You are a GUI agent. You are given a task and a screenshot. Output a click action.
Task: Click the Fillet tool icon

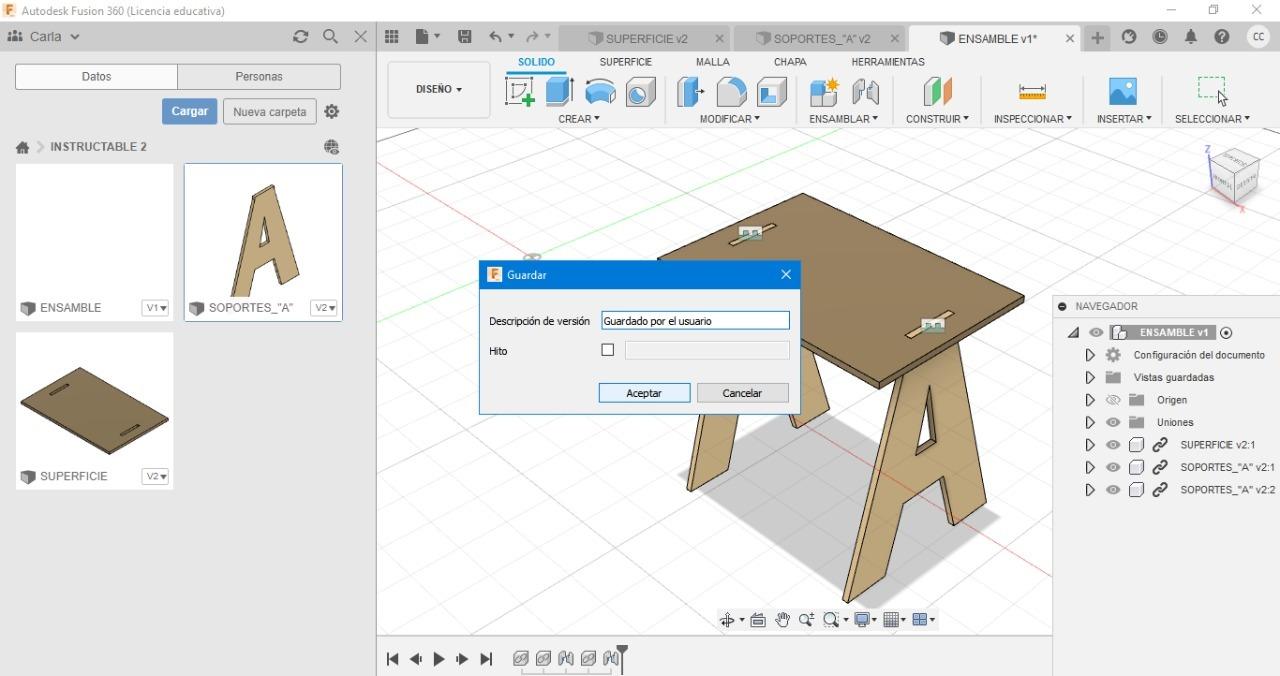tap(731, 92)
